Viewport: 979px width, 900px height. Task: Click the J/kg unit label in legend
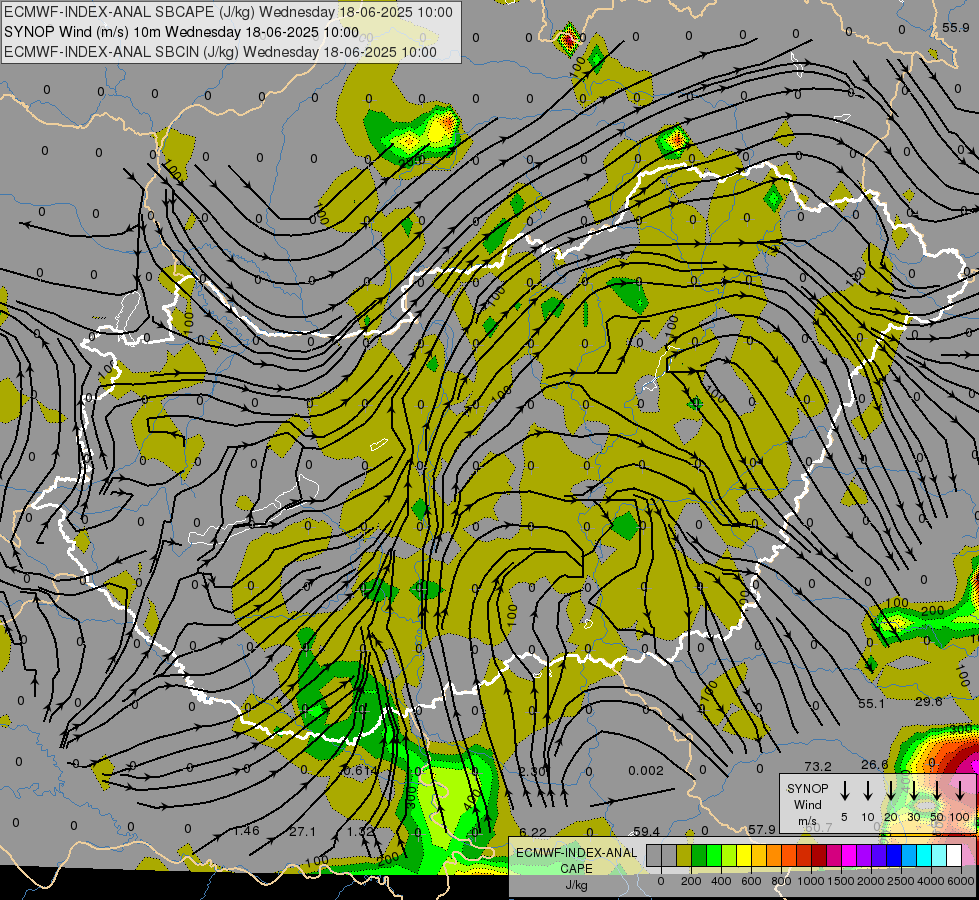point(576,885)
